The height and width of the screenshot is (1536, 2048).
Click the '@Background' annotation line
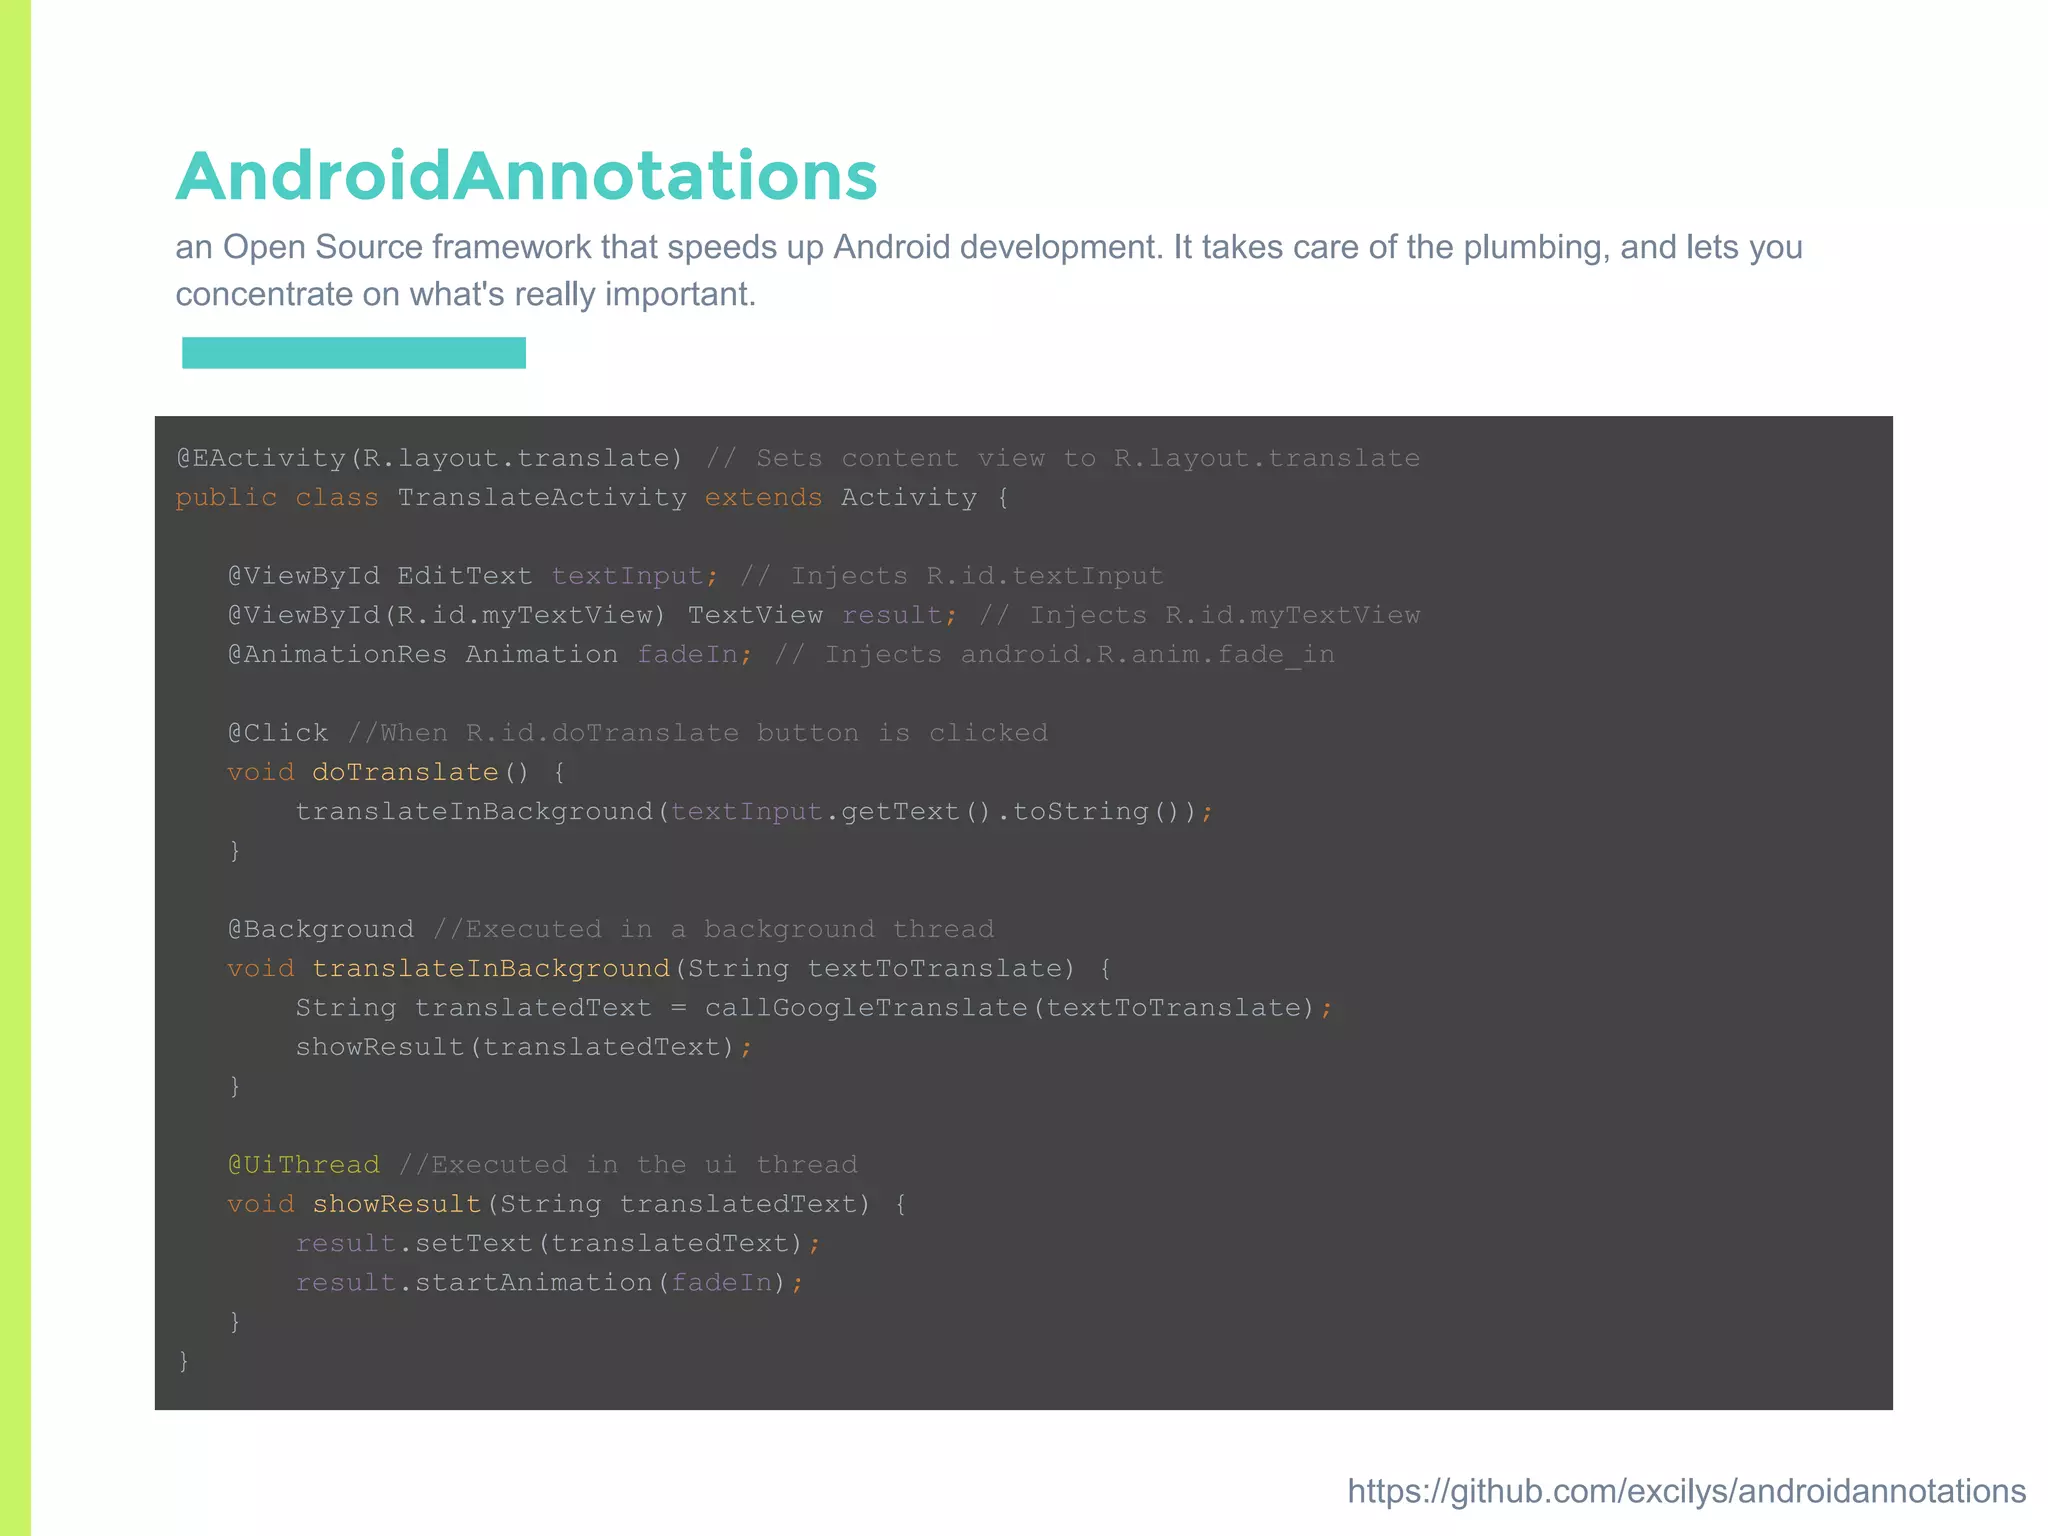610,929
